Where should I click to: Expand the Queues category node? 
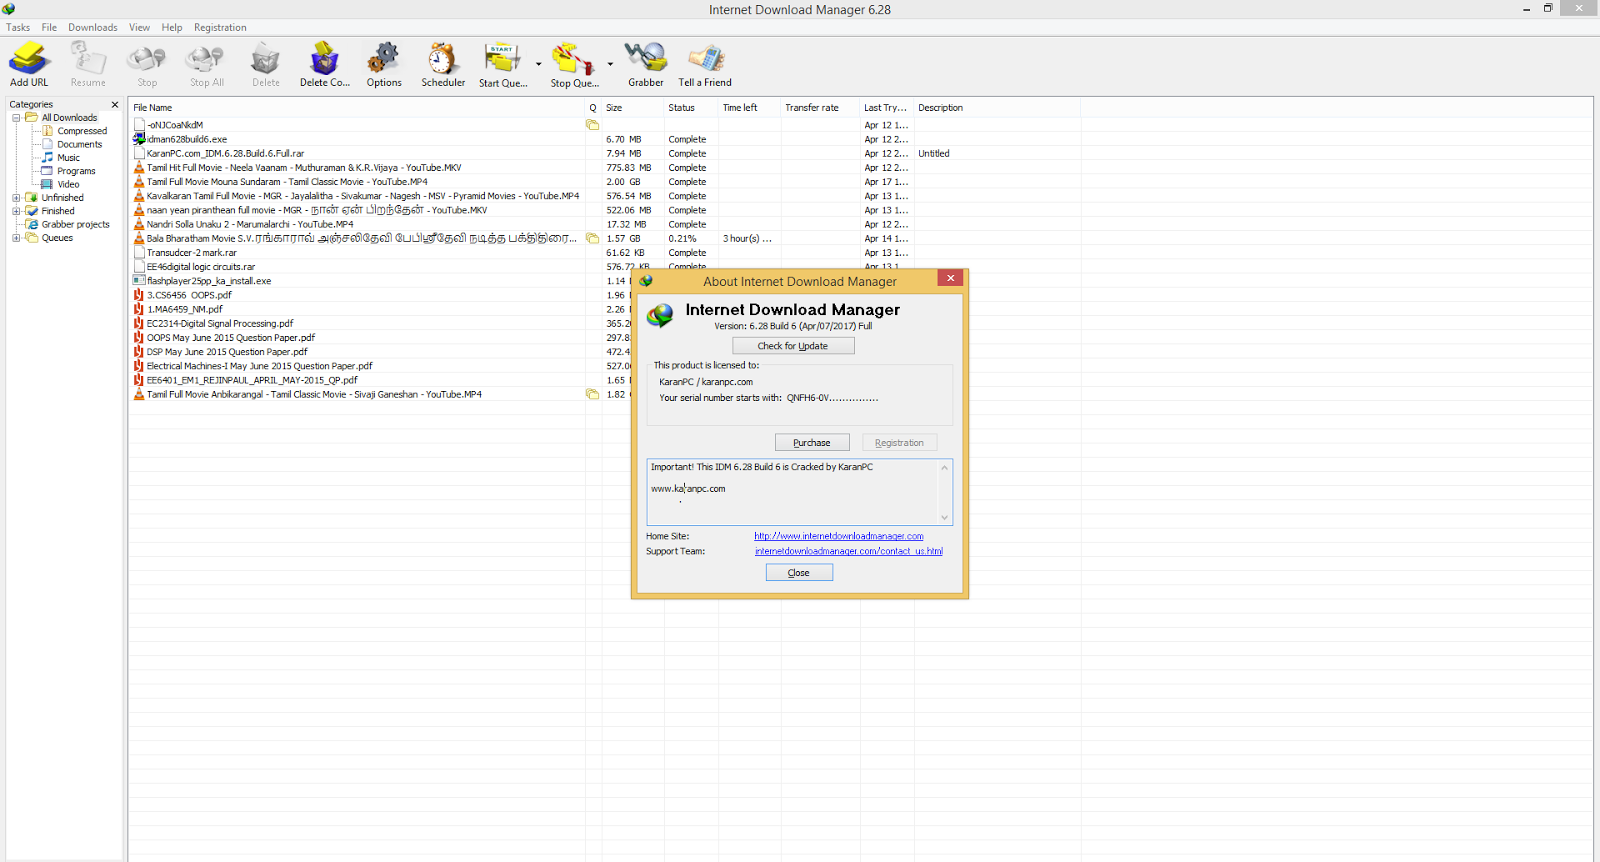pyautogui.click(x=16, y=238)
